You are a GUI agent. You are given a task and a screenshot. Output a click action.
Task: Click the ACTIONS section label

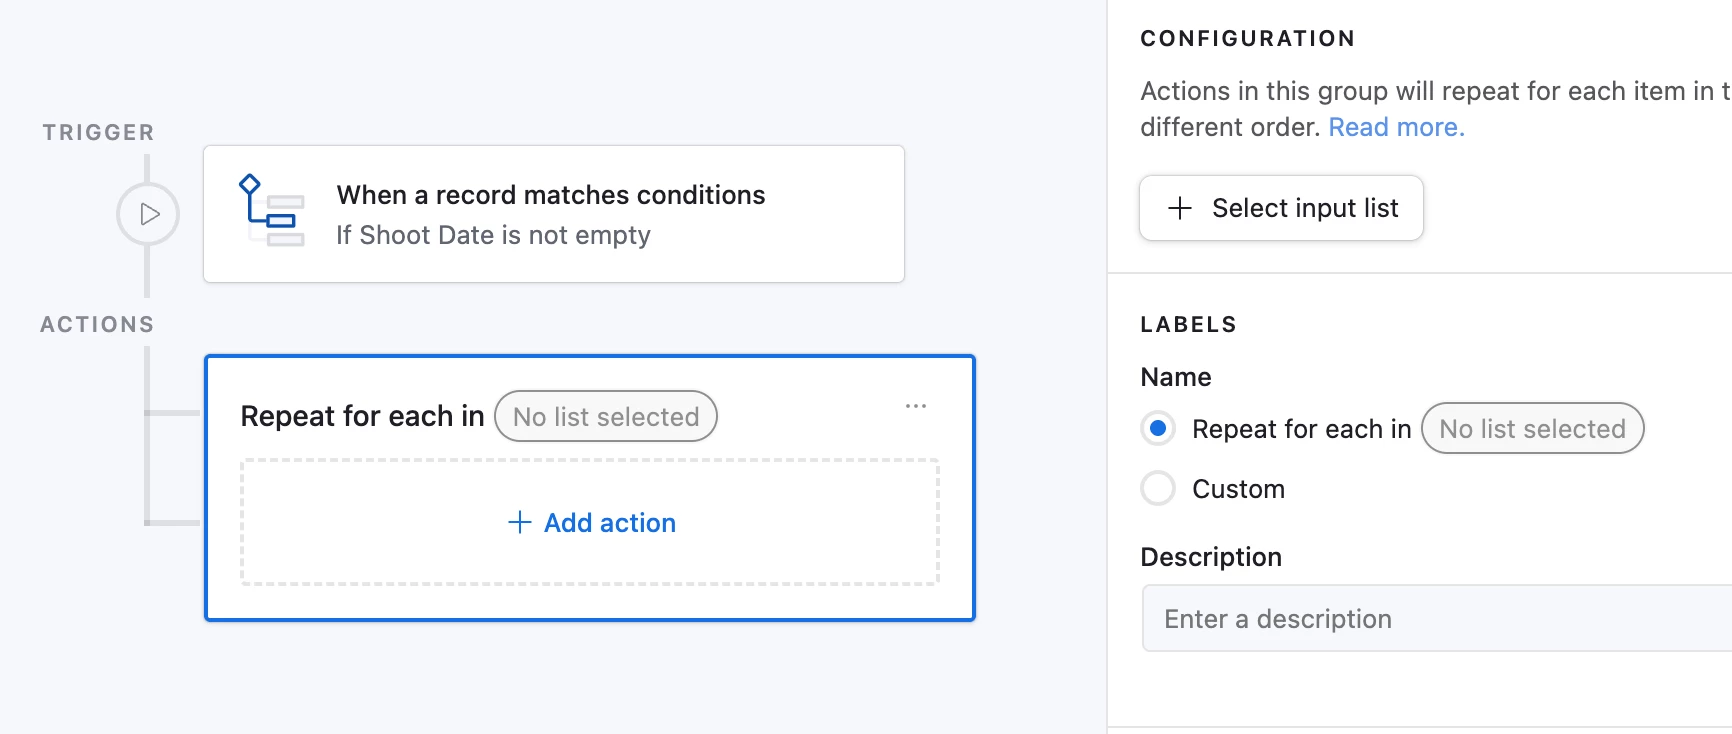(x=97, y=324)
